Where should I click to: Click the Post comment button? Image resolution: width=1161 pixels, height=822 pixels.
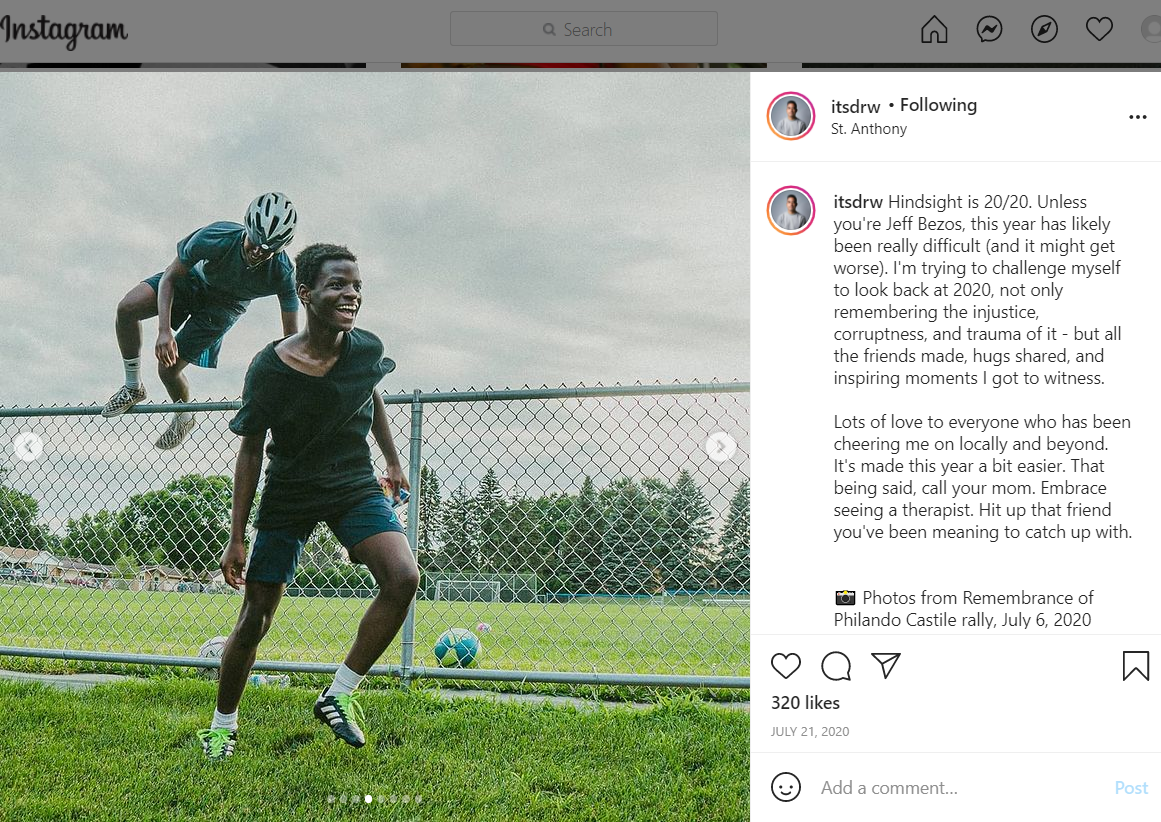pyautogui.click(x=1131, y=788)
